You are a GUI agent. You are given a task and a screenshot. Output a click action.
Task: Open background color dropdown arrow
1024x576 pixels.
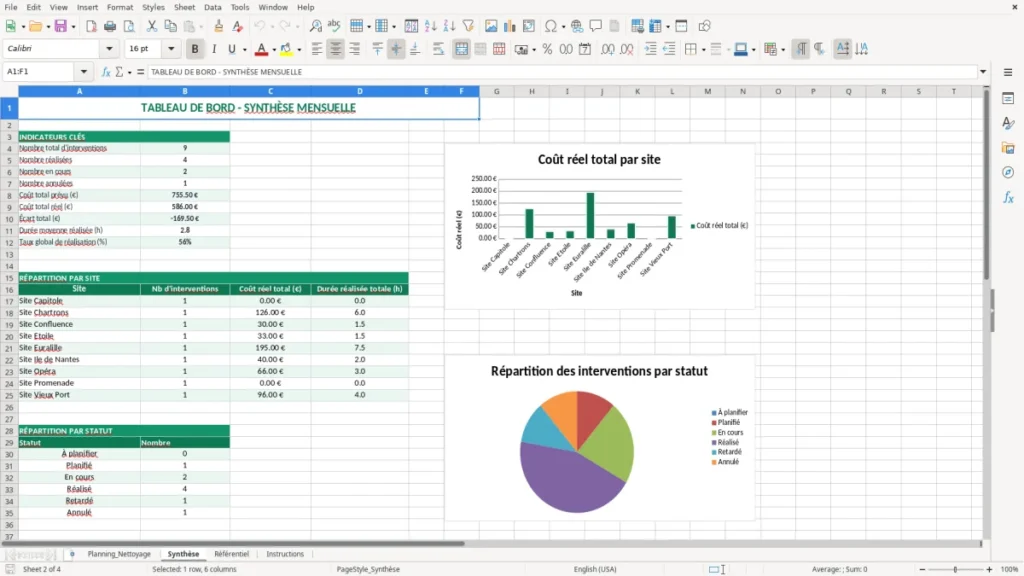pos(299,50)
